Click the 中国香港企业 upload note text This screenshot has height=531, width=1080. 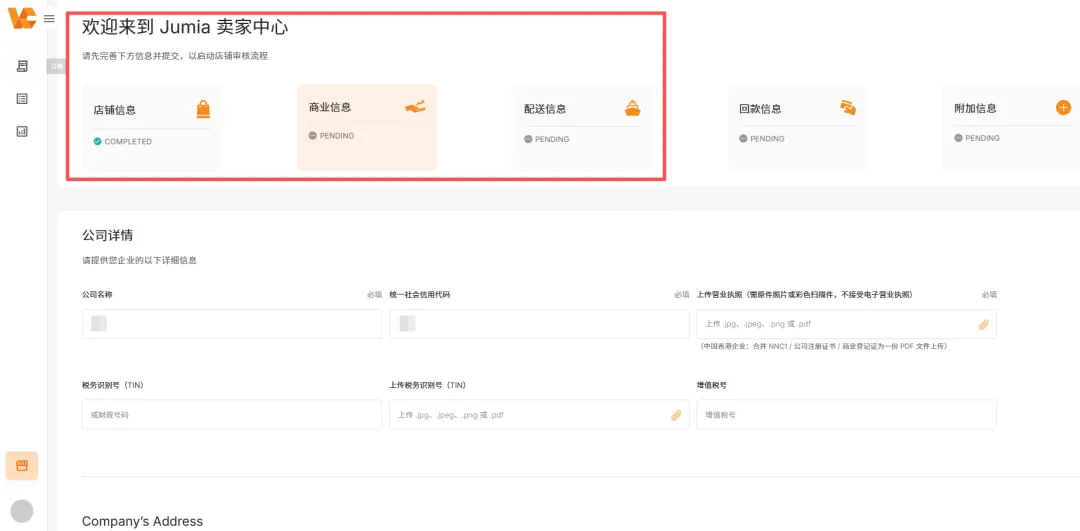(822, 346)
